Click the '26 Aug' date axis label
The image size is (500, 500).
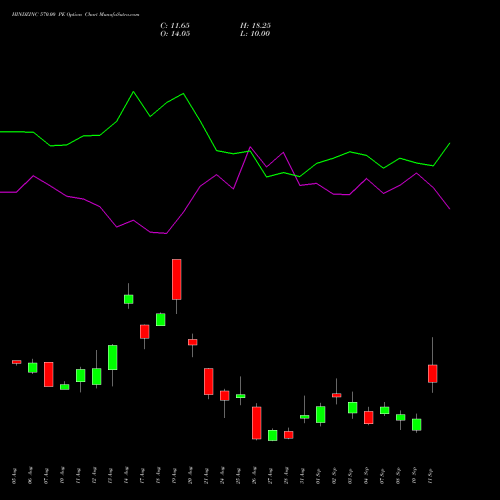tap(254, 476)
